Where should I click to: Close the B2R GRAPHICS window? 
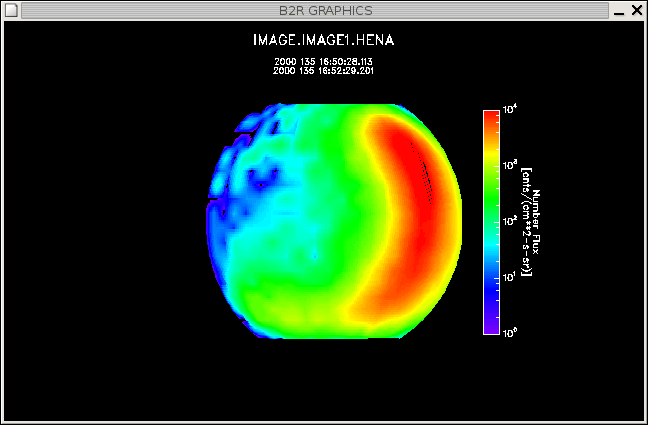click(637, 10)
